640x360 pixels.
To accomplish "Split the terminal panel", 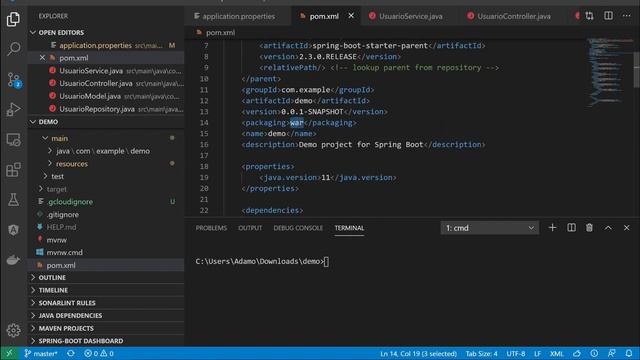I will click(x=571, y=228).
